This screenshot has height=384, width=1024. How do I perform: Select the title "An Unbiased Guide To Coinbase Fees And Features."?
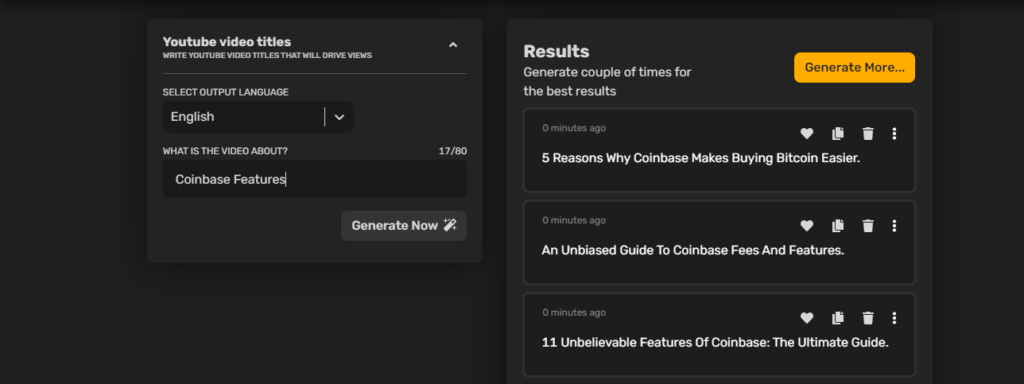tap(693, 250)
